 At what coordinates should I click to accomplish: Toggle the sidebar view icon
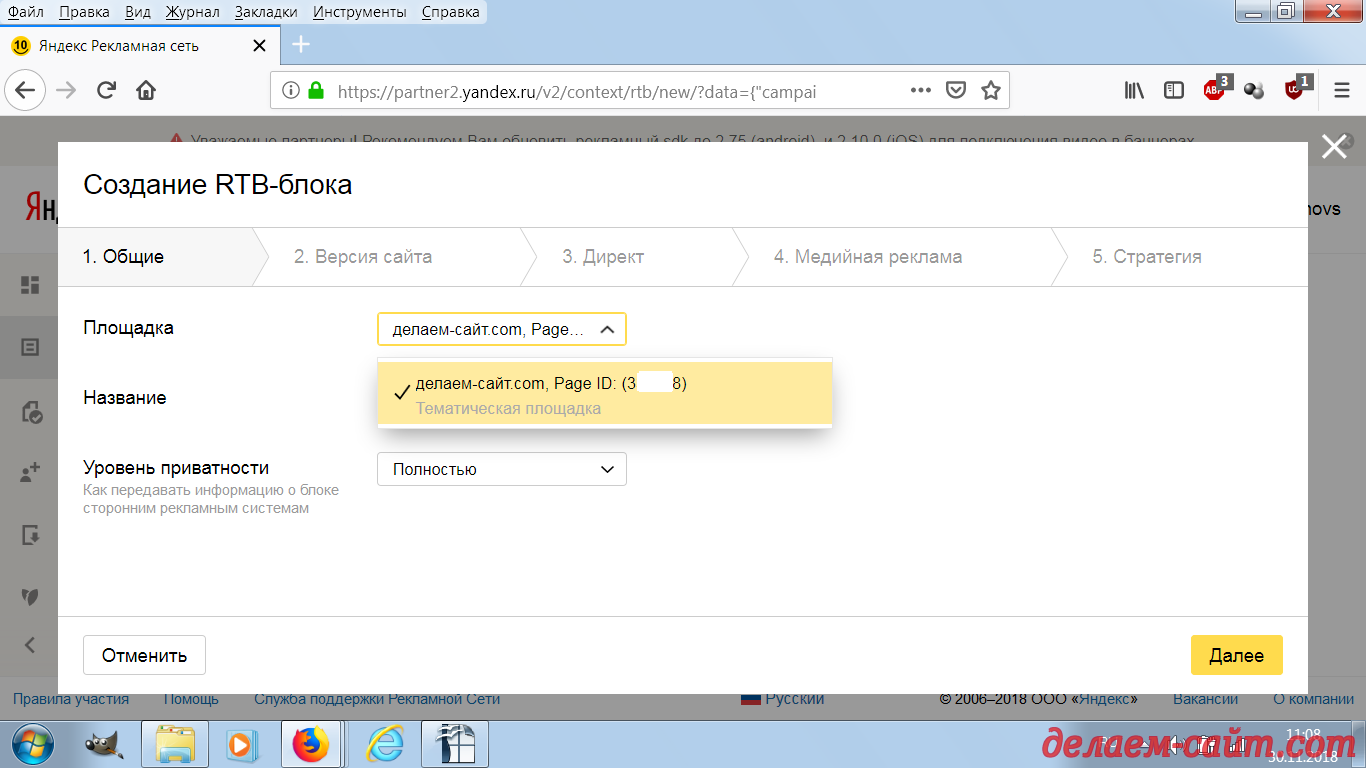click(1174, 90)
